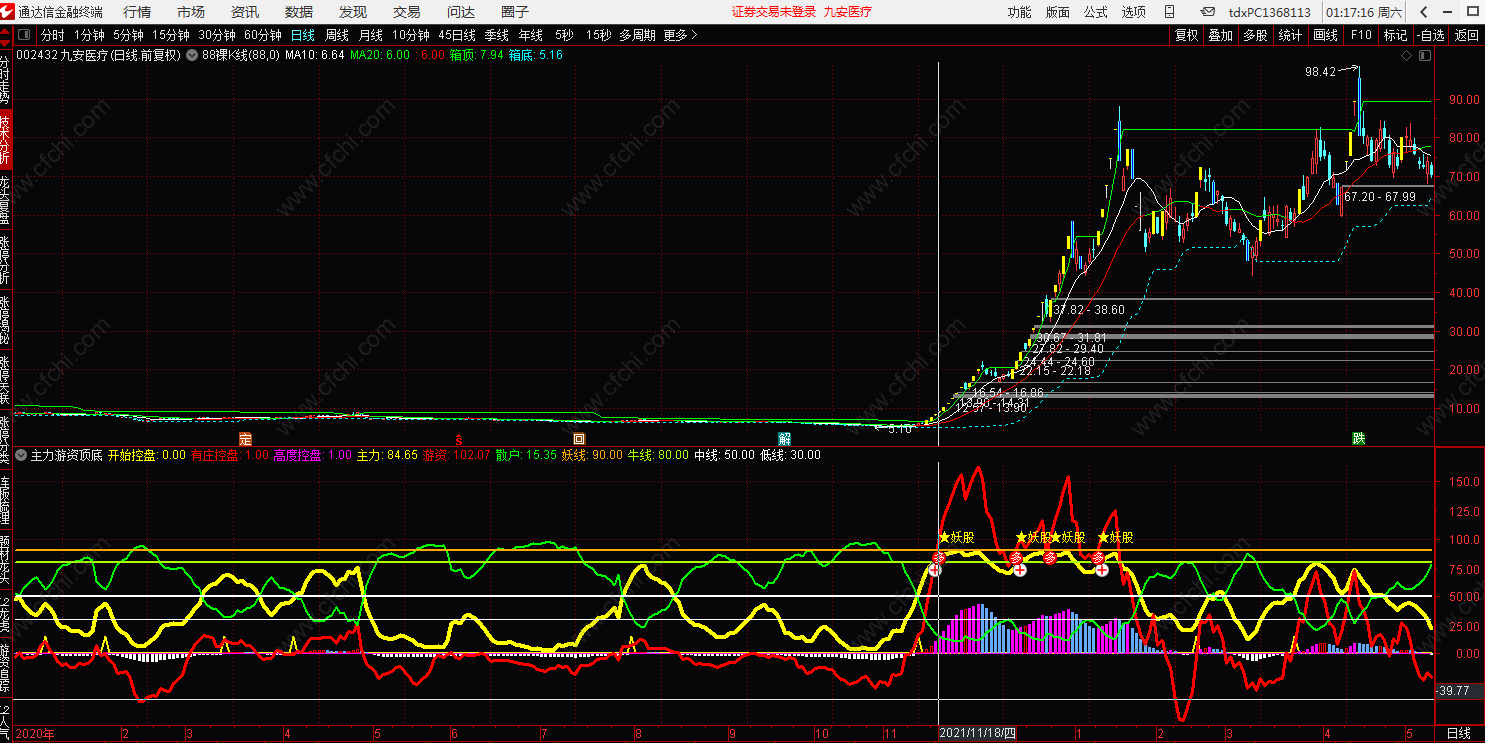The height and width of the screenshot is (743, 1485).
Task: Switch to 60分钟 period tab
Action: (262, 35)
